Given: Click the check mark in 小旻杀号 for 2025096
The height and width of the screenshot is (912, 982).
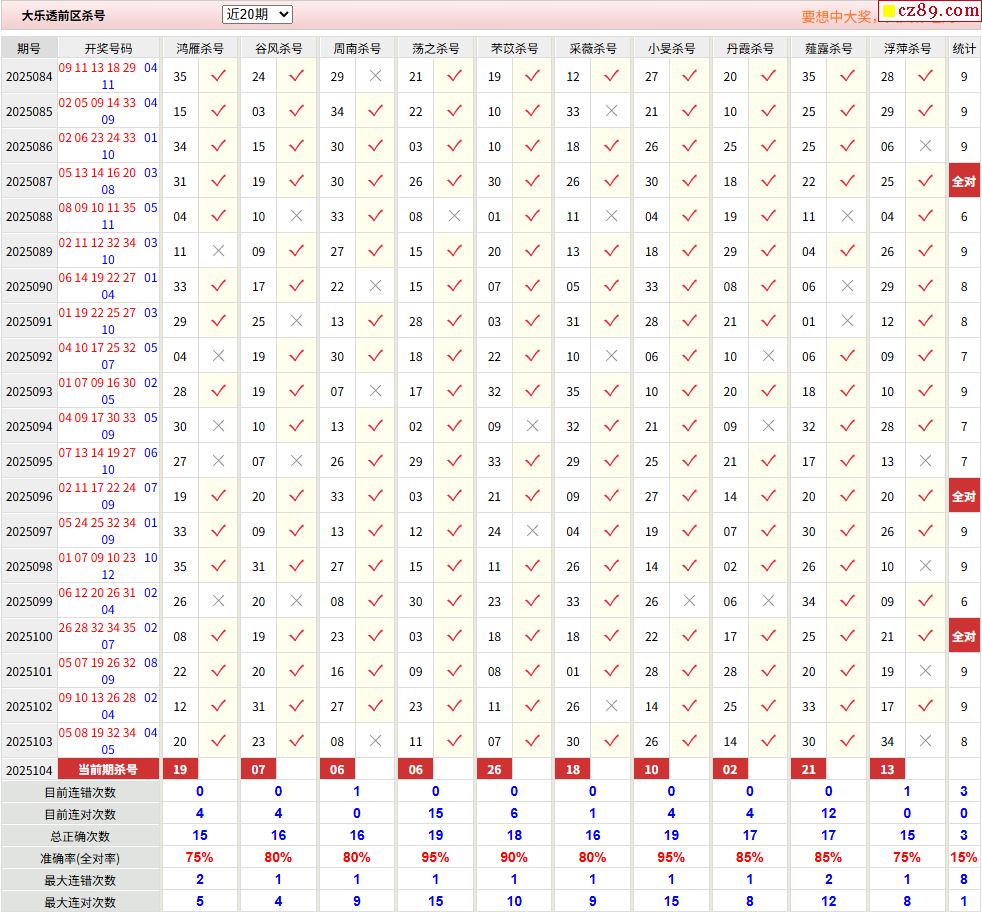Looking at the screenshot, I should coord(690,496).
